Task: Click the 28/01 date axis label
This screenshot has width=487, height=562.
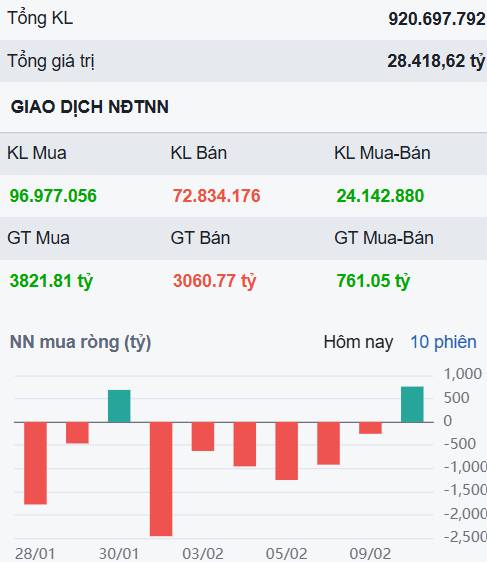Action: 35,554
